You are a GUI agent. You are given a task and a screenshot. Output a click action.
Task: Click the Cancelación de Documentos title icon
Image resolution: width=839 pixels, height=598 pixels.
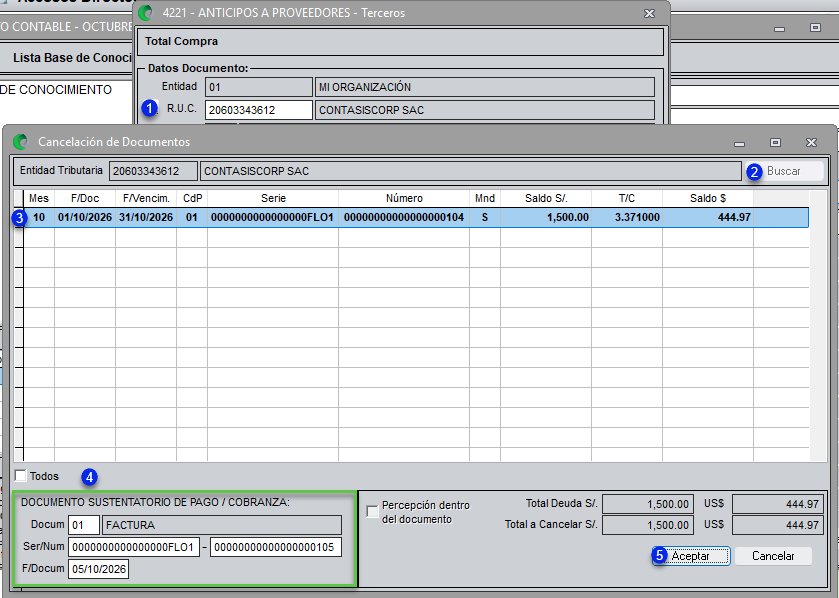(20, 142)
